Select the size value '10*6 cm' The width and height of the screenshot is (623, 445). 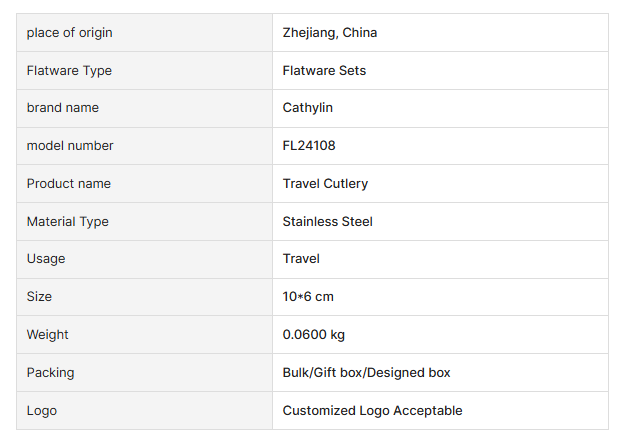(308, 297)
